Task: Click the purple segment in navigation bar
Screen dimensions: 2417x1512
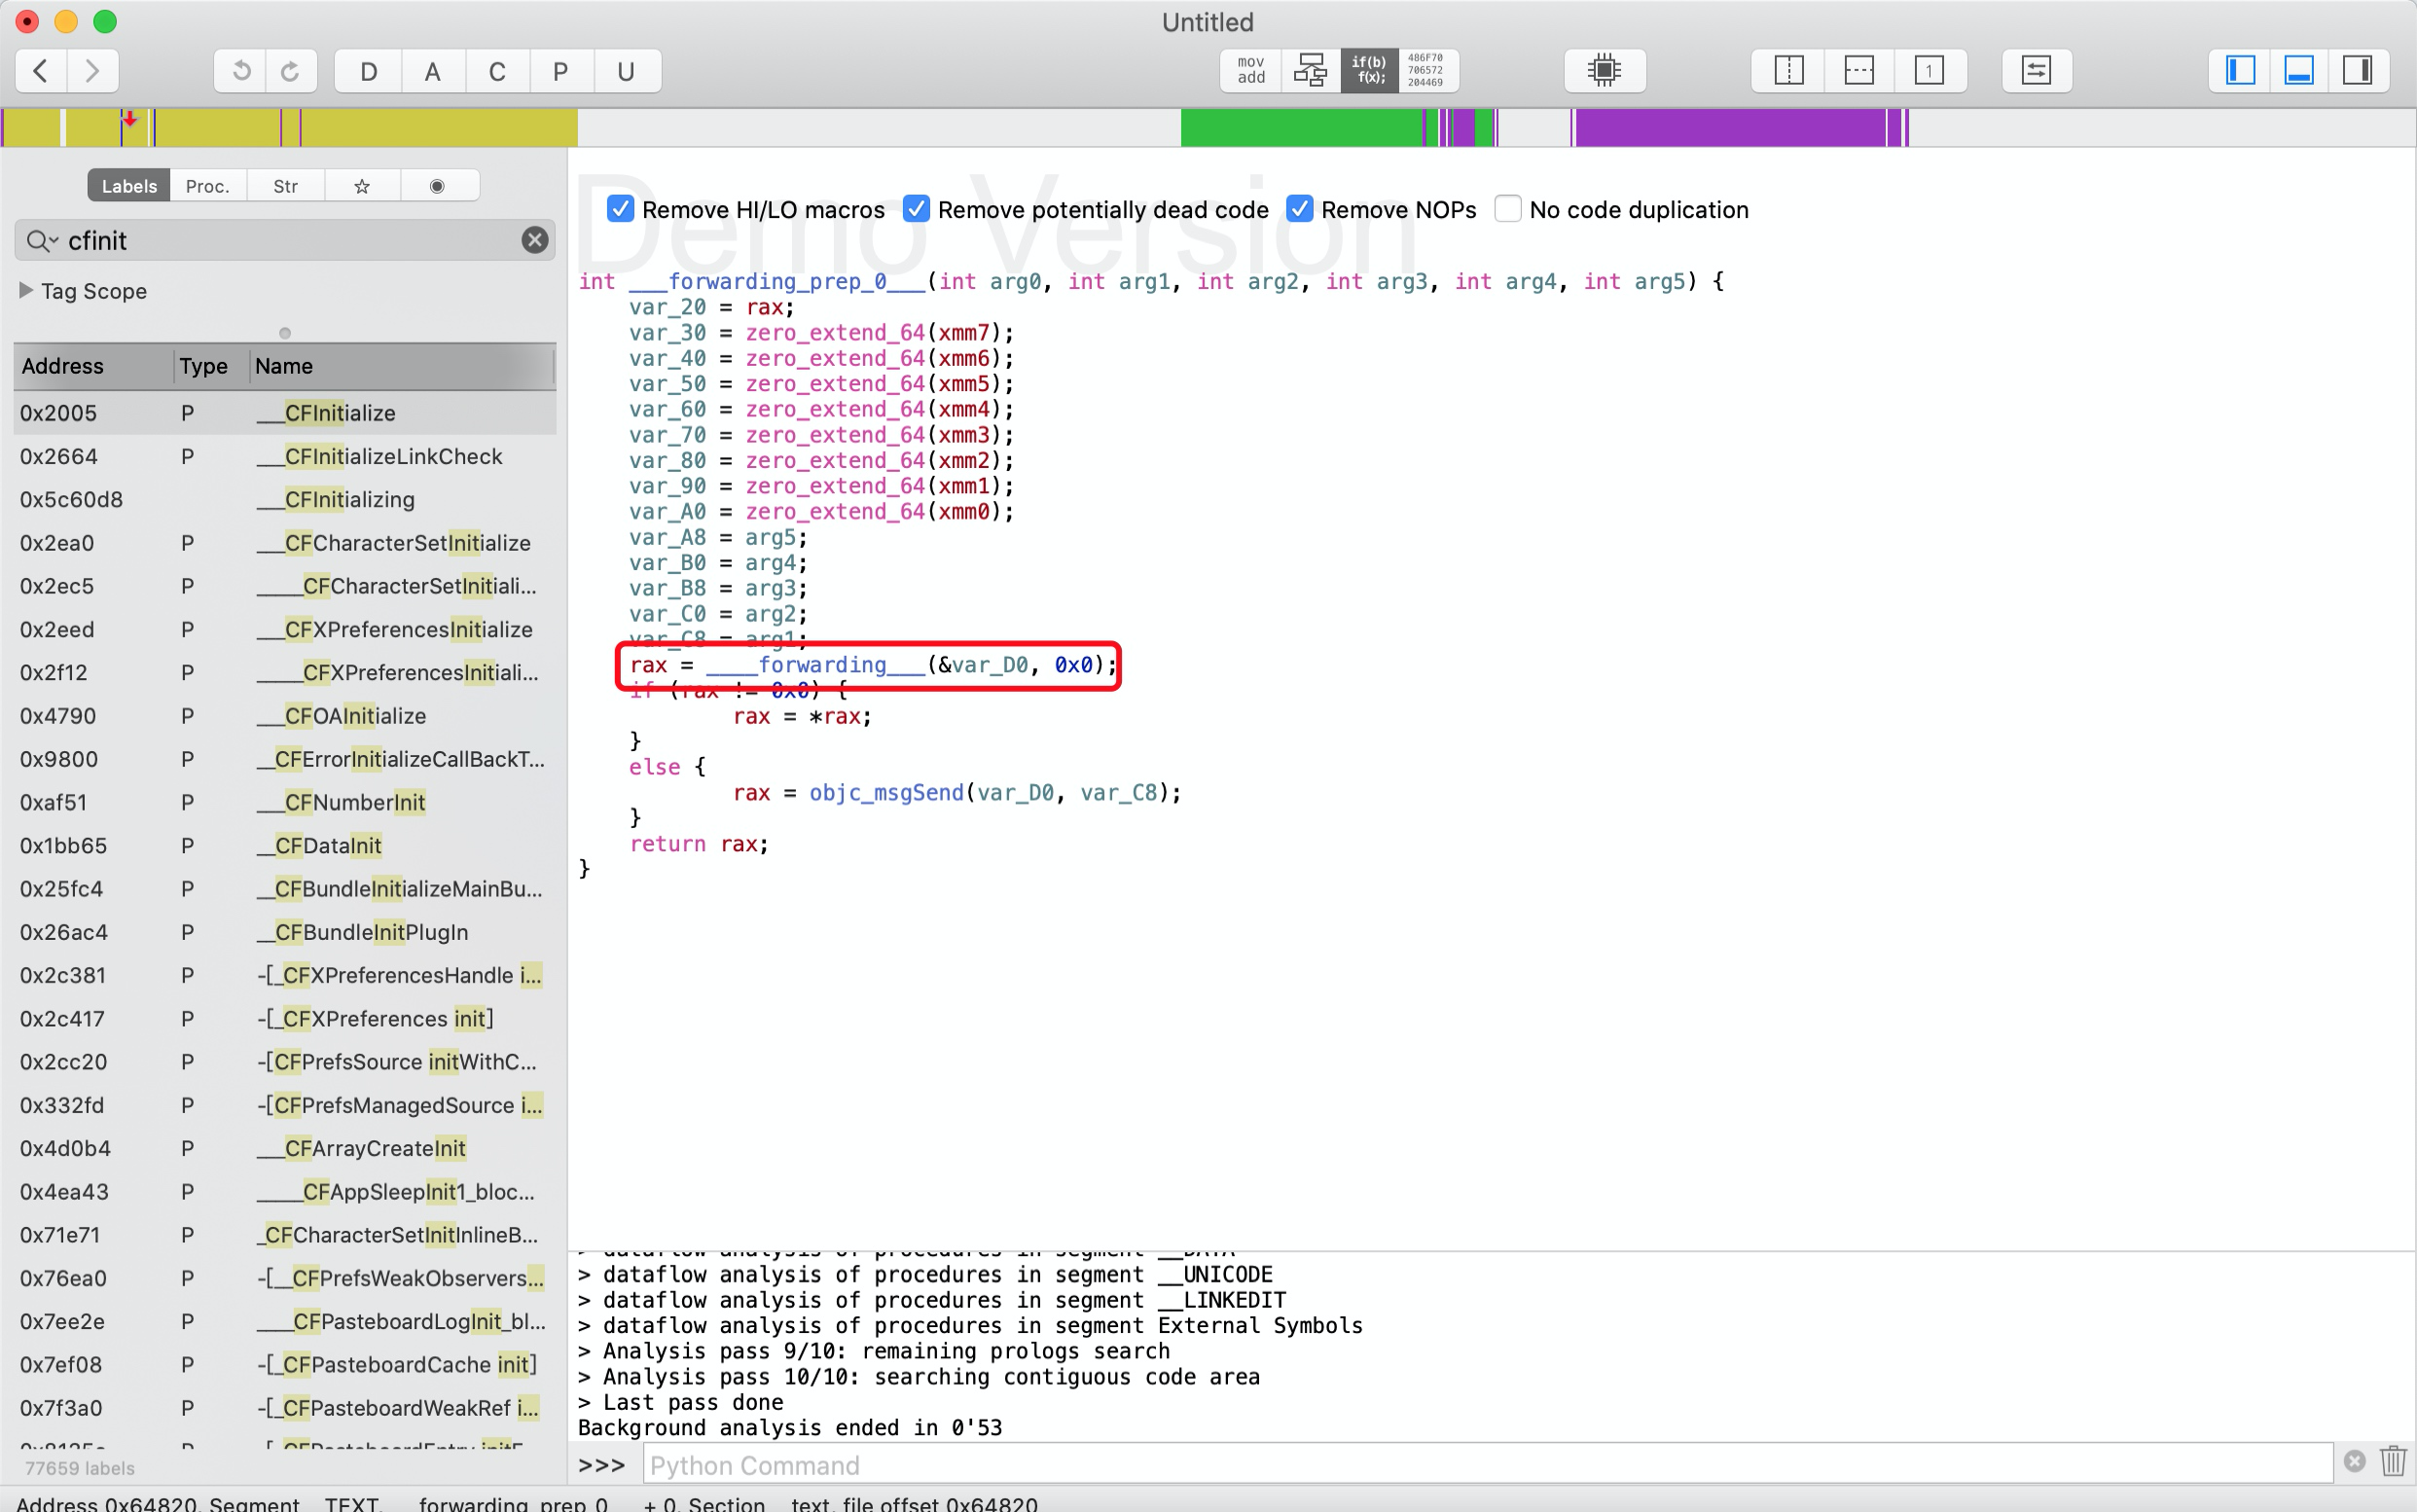Action: click(x=1730, y=128)
